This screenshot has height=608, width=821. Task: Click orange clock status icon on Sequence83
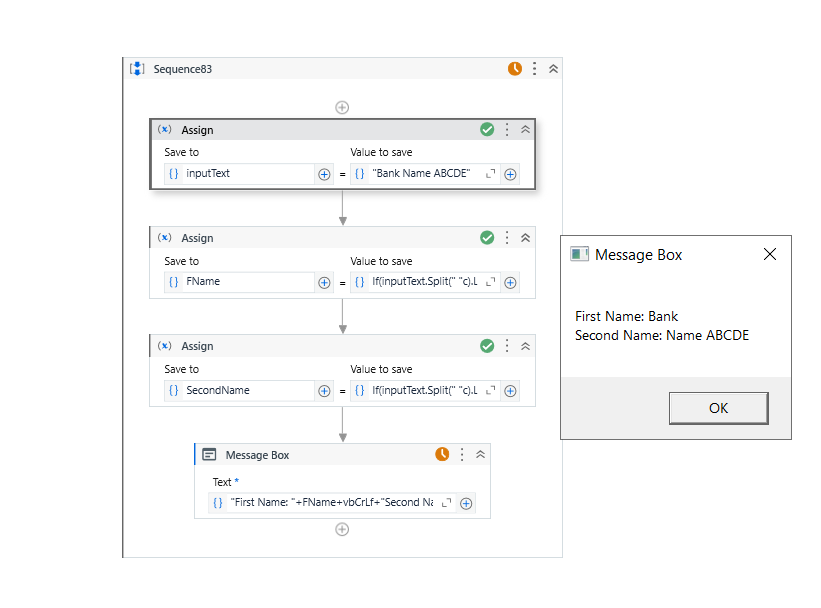[515, 69]
